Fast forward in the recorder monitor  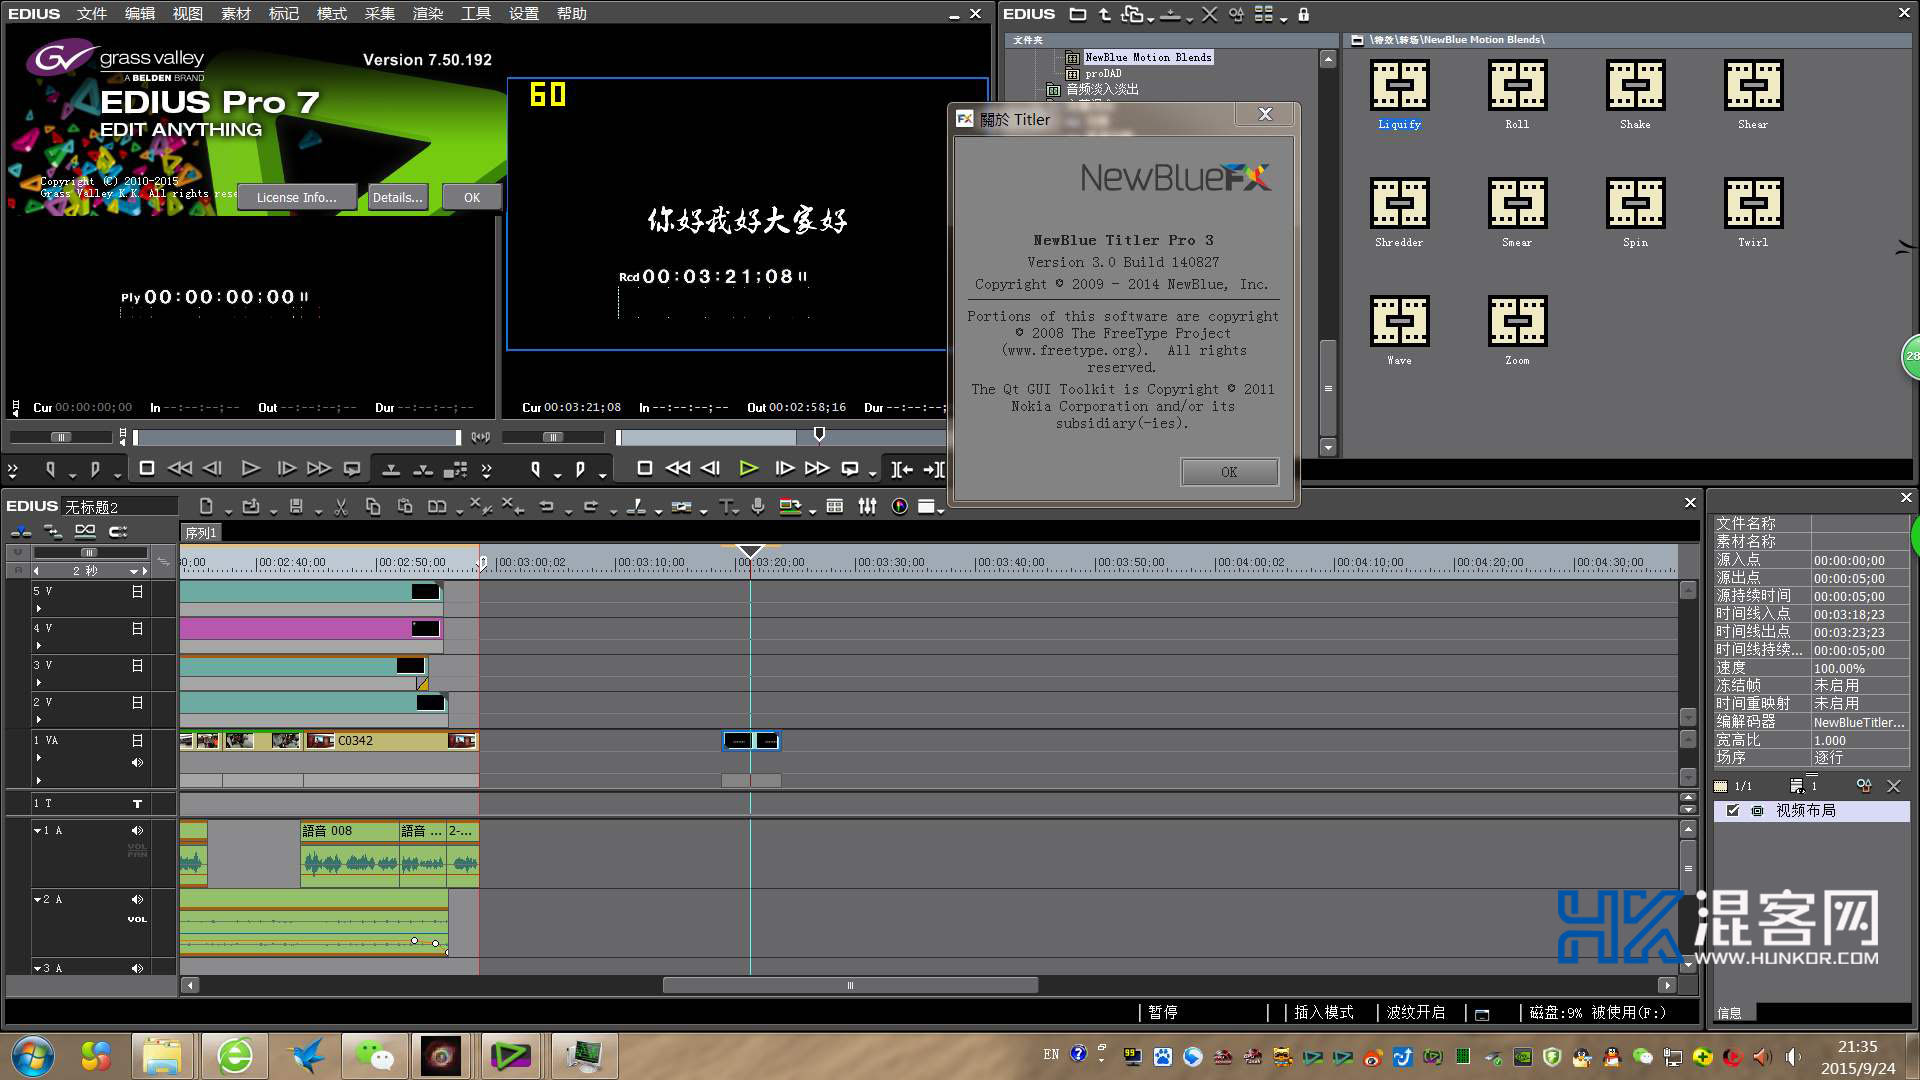click(817, 468)
